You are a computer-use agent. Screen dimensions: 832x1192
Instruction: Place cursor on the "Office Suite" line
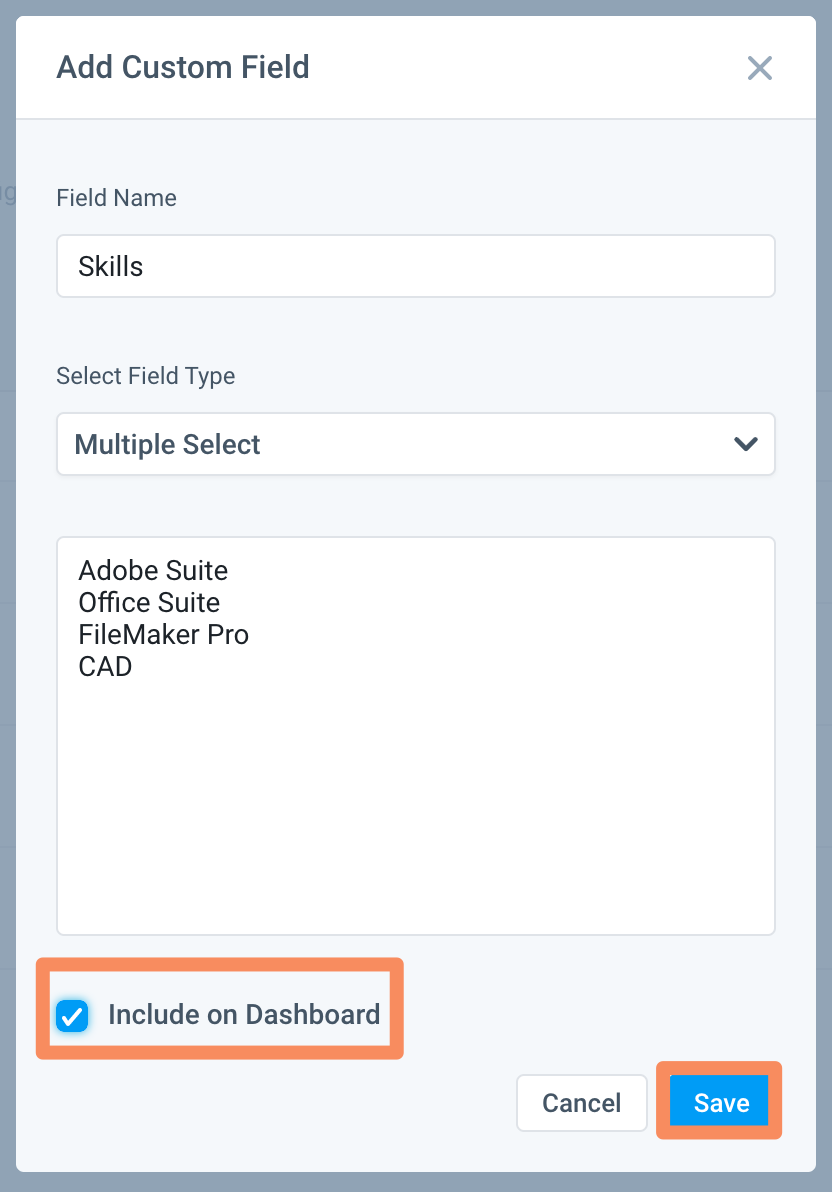150,603
